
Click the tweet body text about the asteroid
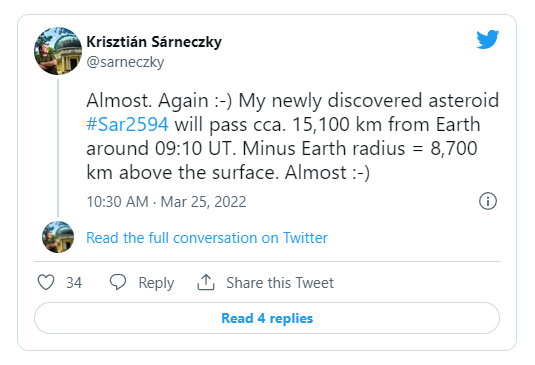[x=292, y=136]
